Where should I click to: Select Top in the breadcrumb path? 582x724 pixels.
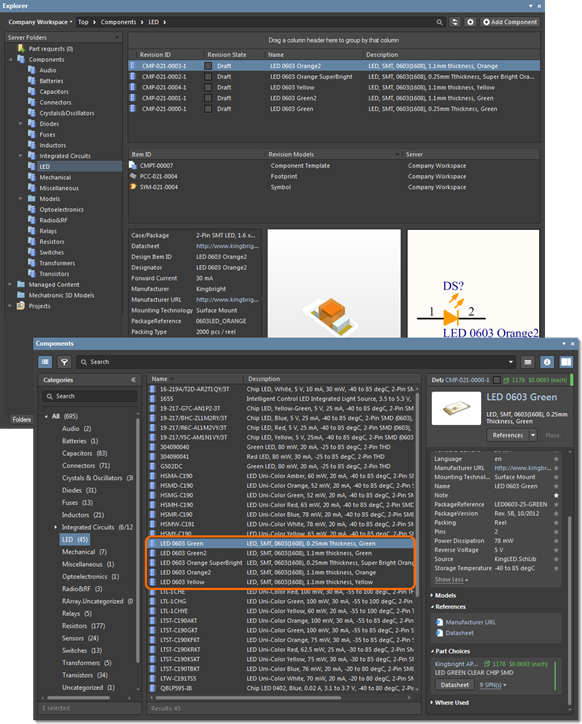pyautogui.click(x=83, y=22)
